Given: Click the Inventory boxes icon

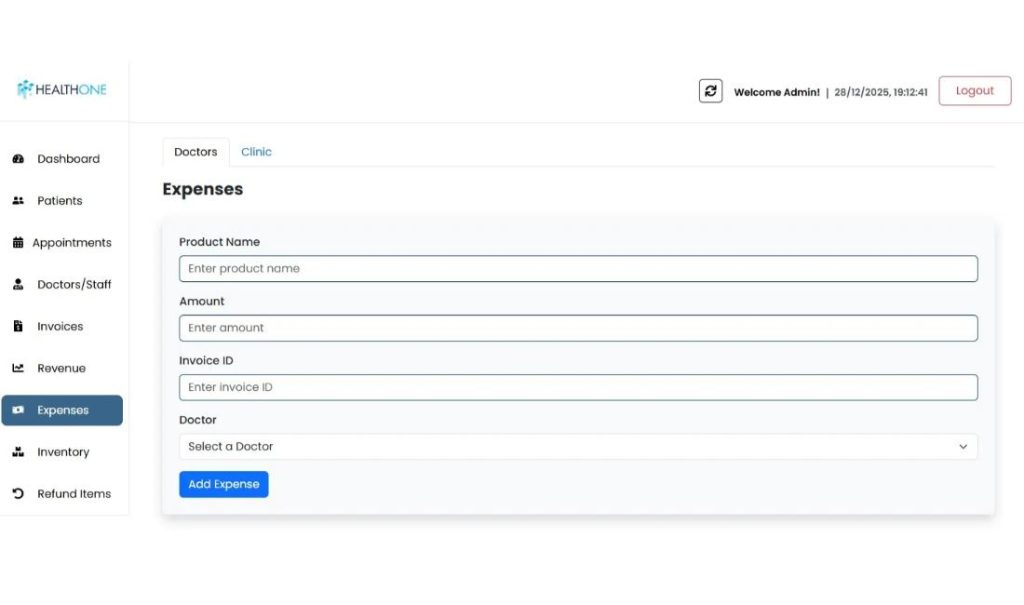Looking at the screenshot, I should click(x=18, y=452).
